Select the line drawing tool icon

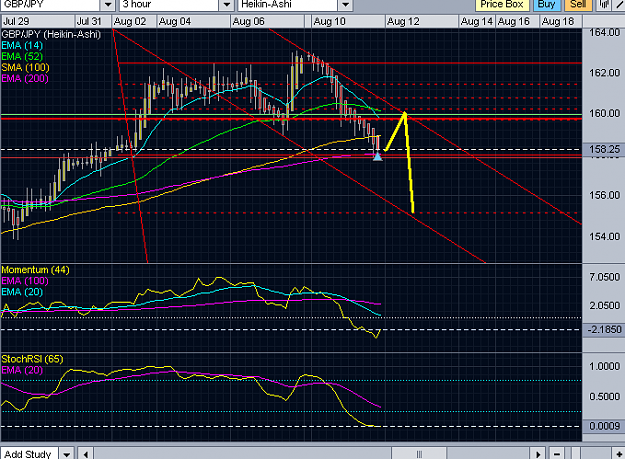[x=619, y=4]
